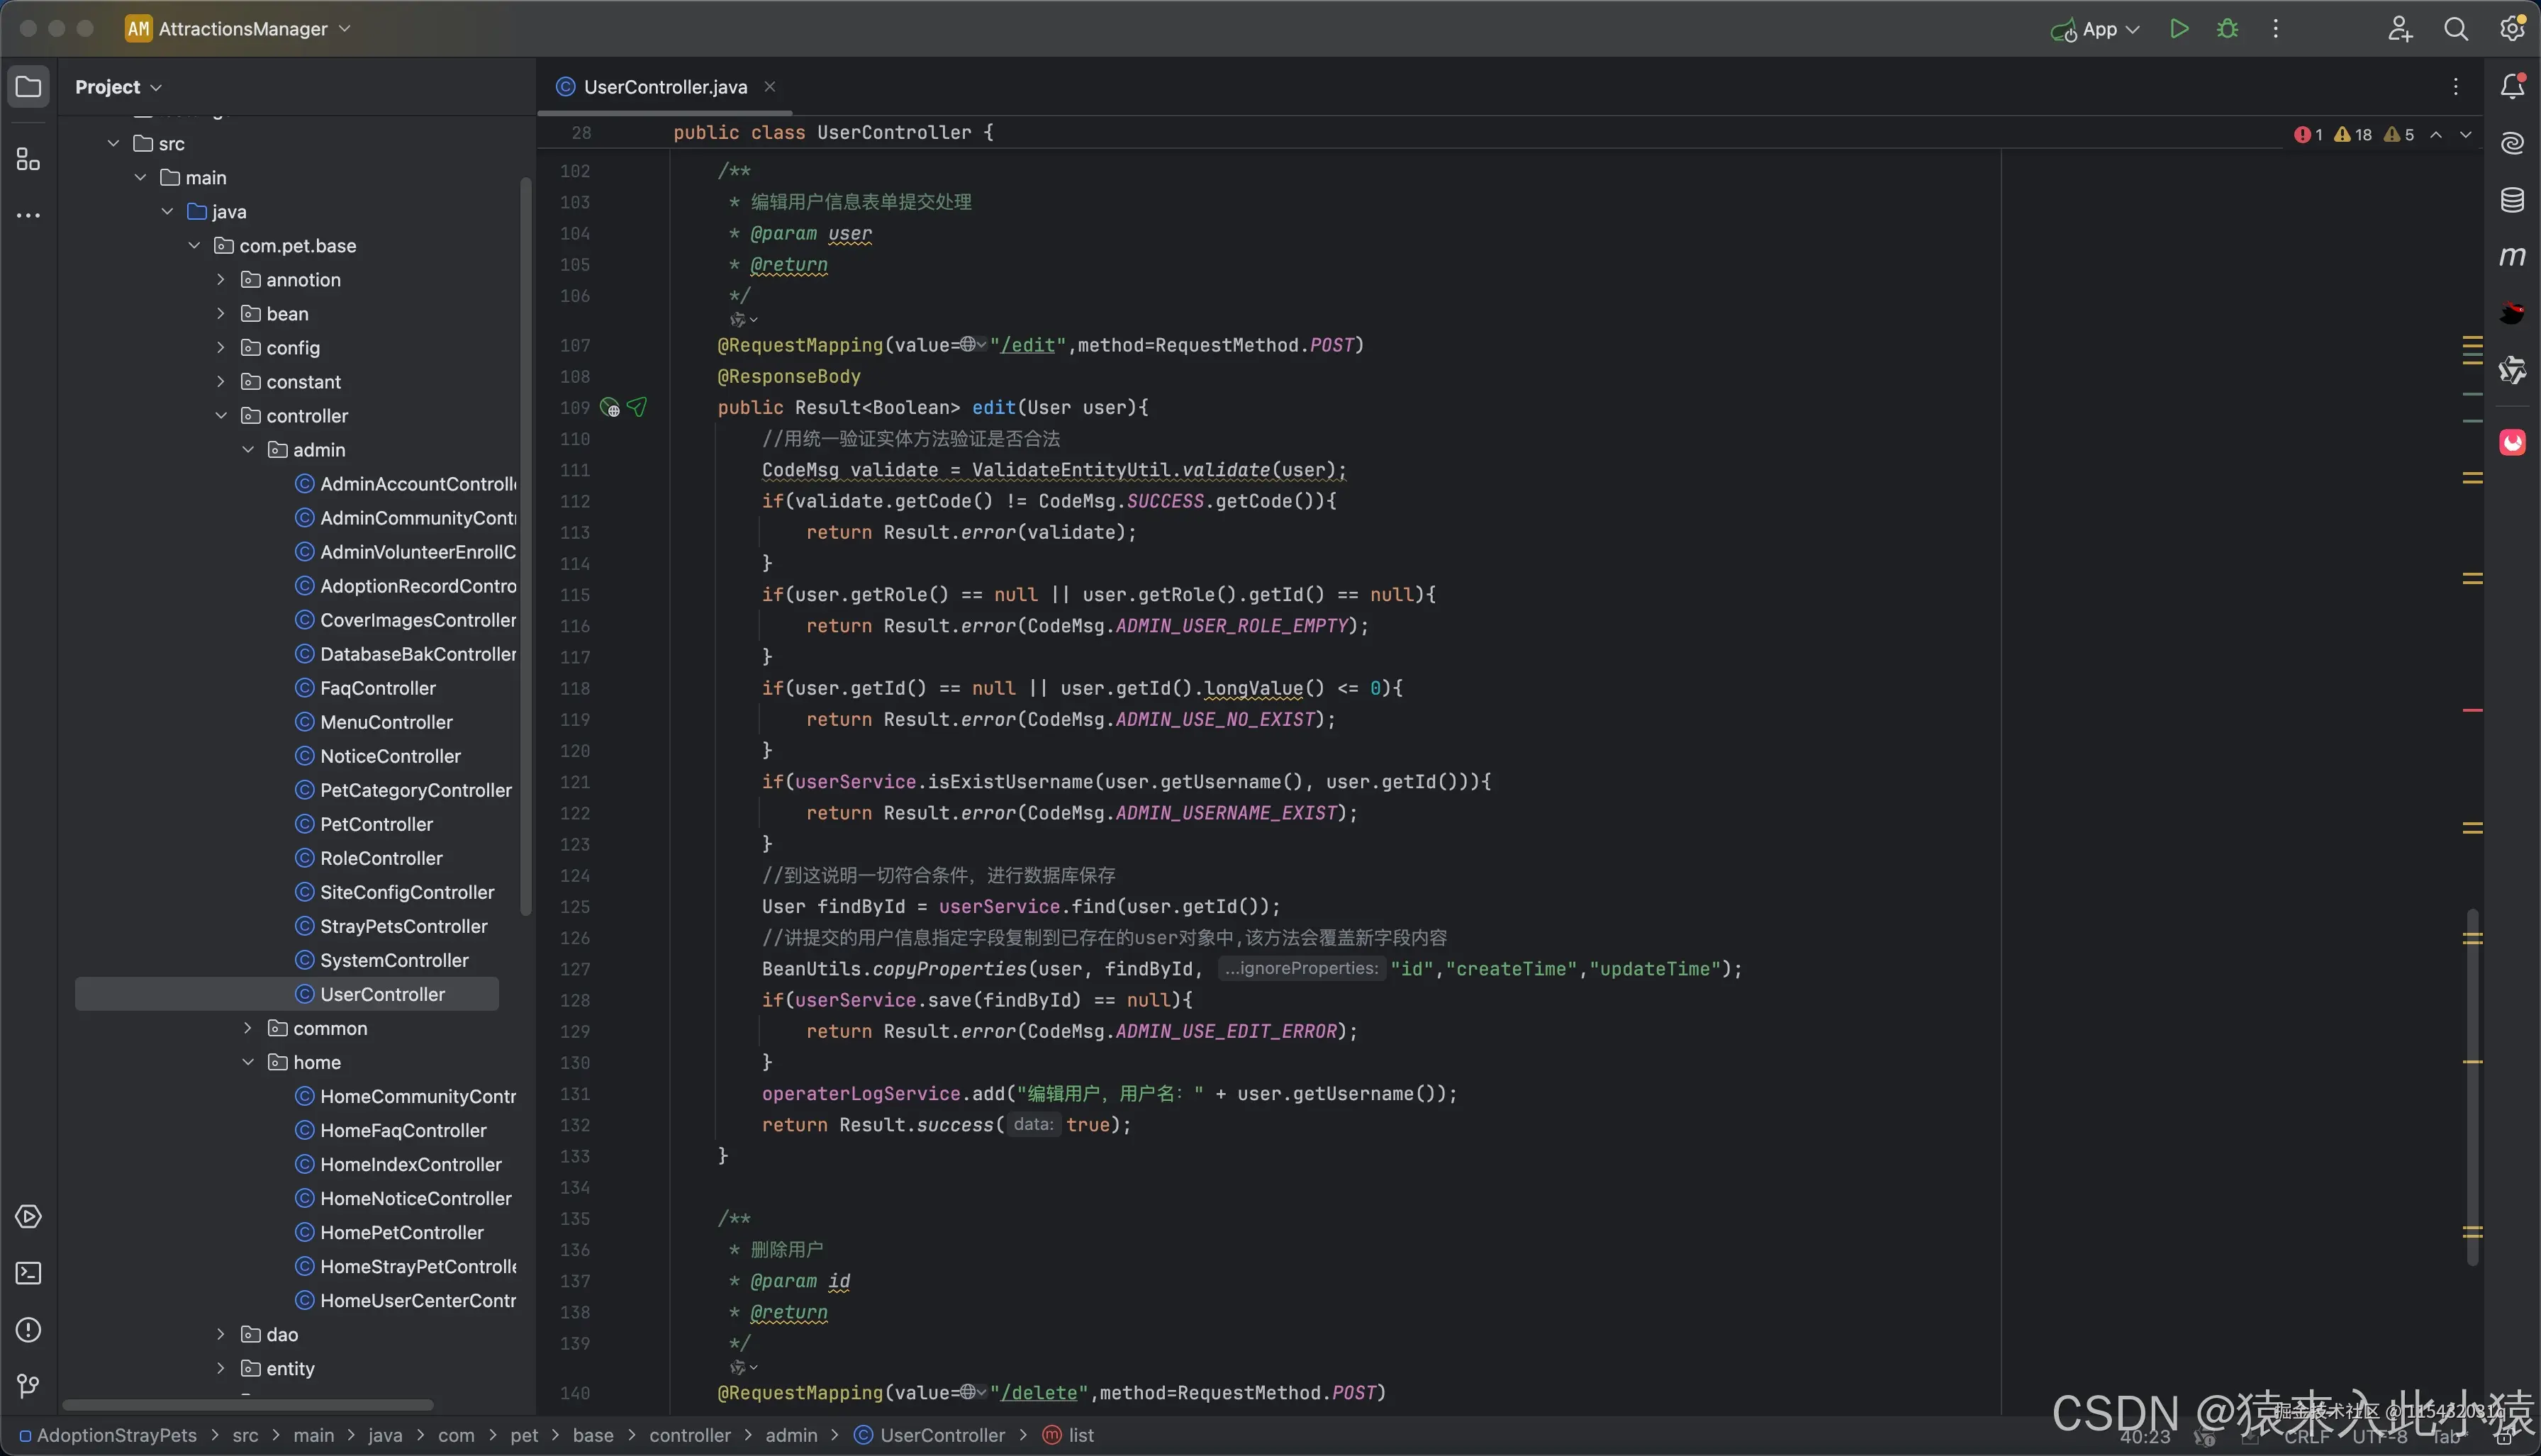Collapse the controller package

coord(221,416)
